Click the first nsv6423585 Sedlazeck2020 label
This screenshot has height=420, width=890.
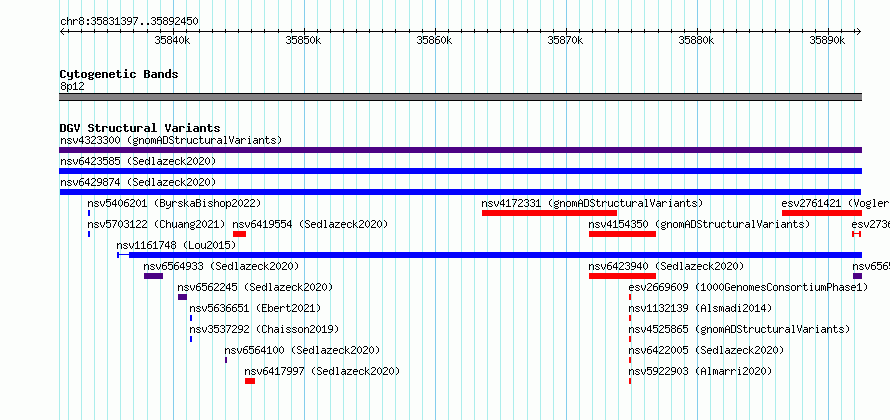point(138,161)
